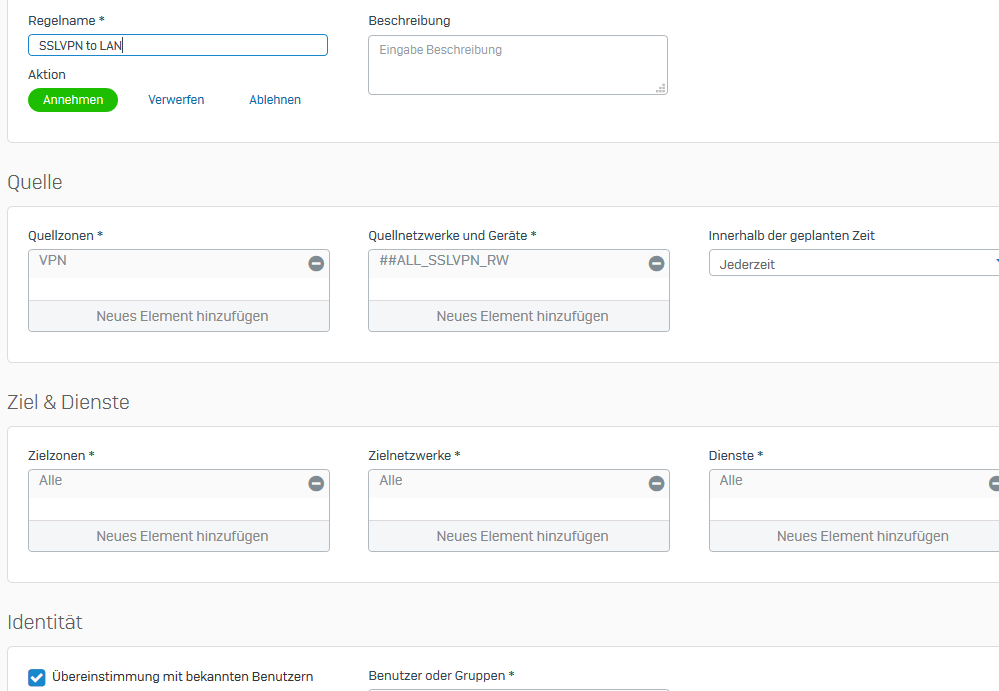Remove Alle entry from Dienste list

[x=995, y=484]
